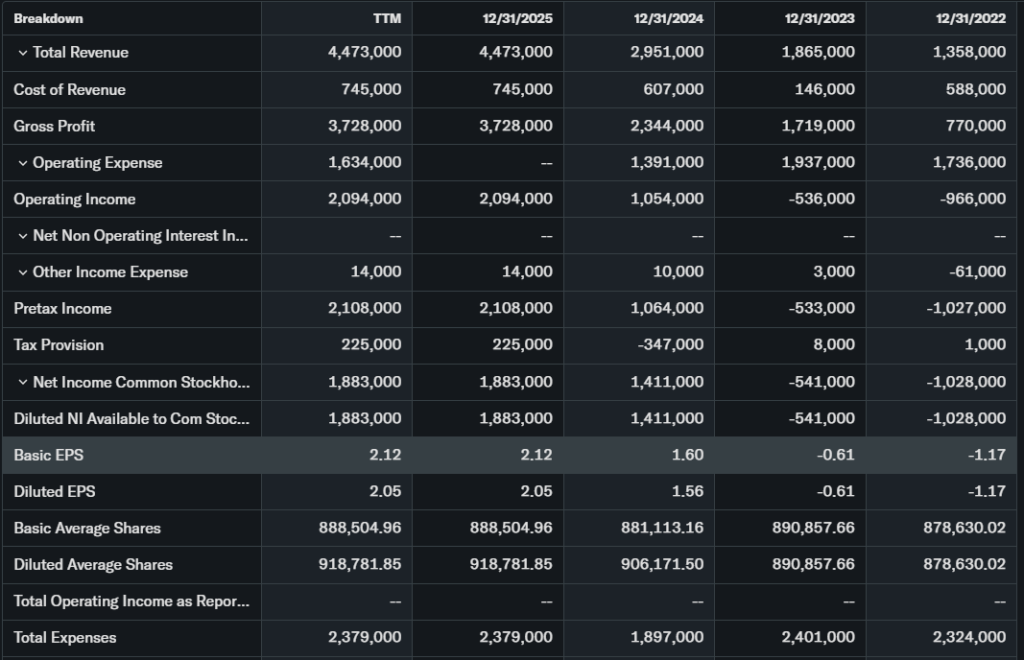The width and height of the screenshot is (1024, 660).
Task: Expand Net Income Common Stockholders chevron
Action: click(23, 382)
